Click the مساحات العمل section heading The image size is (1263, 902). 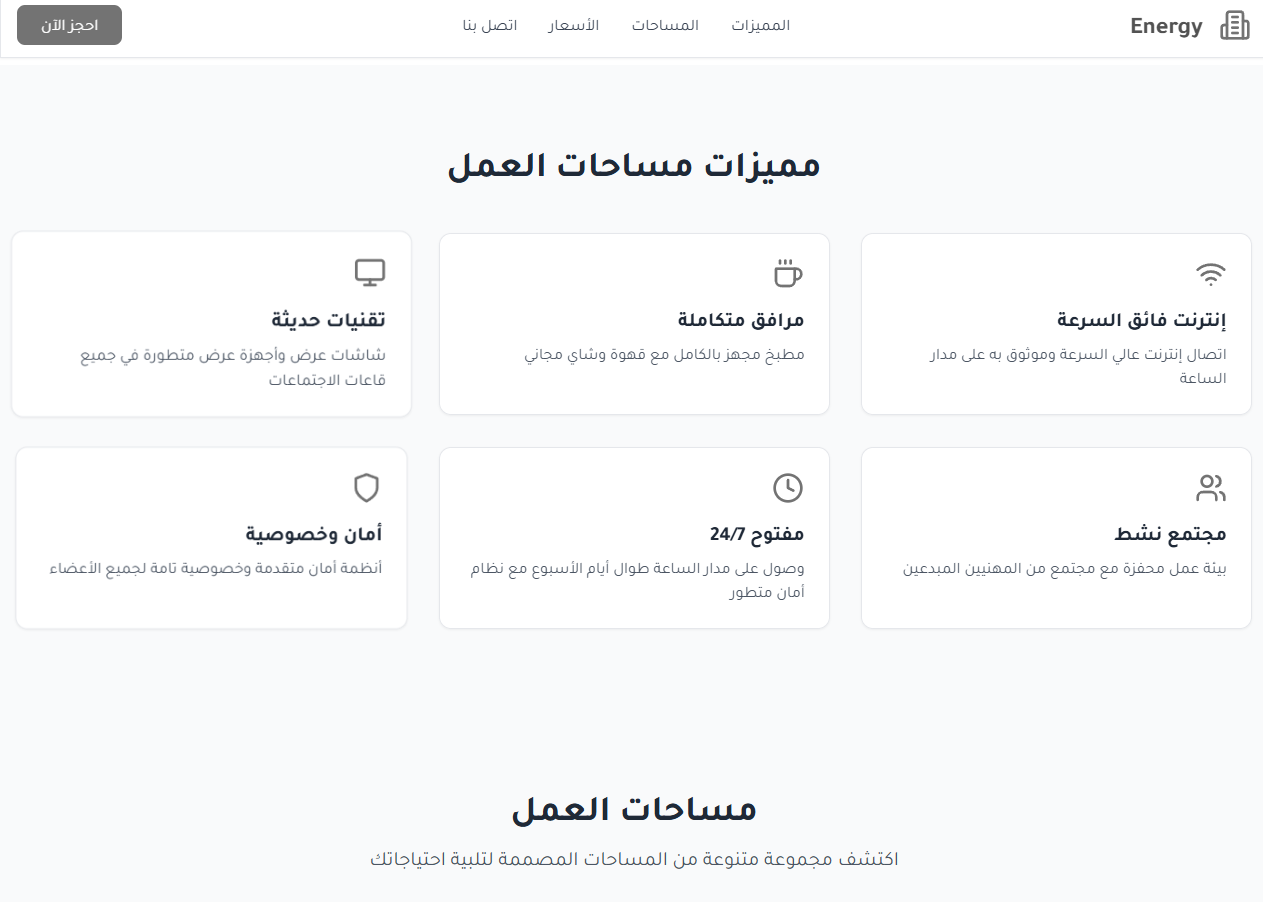click(x=633, y=809)
